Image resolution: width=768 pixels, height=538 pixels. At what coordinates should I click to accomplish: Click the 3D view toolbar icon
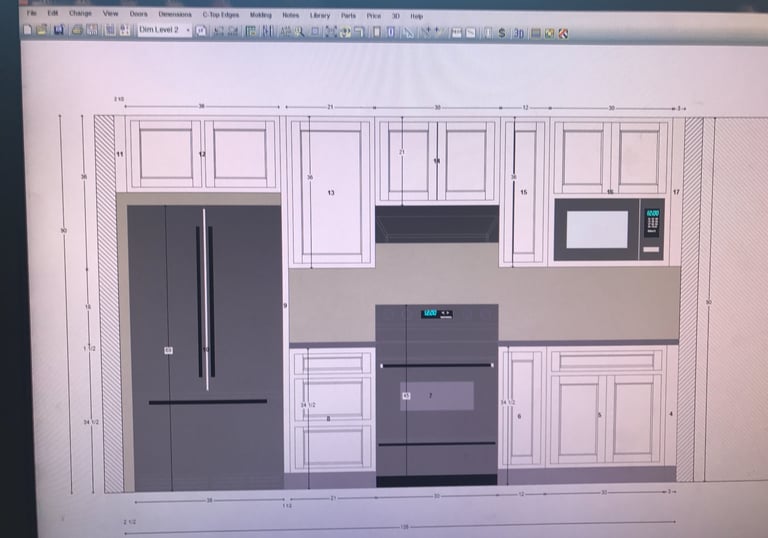(x=518, y=33)
